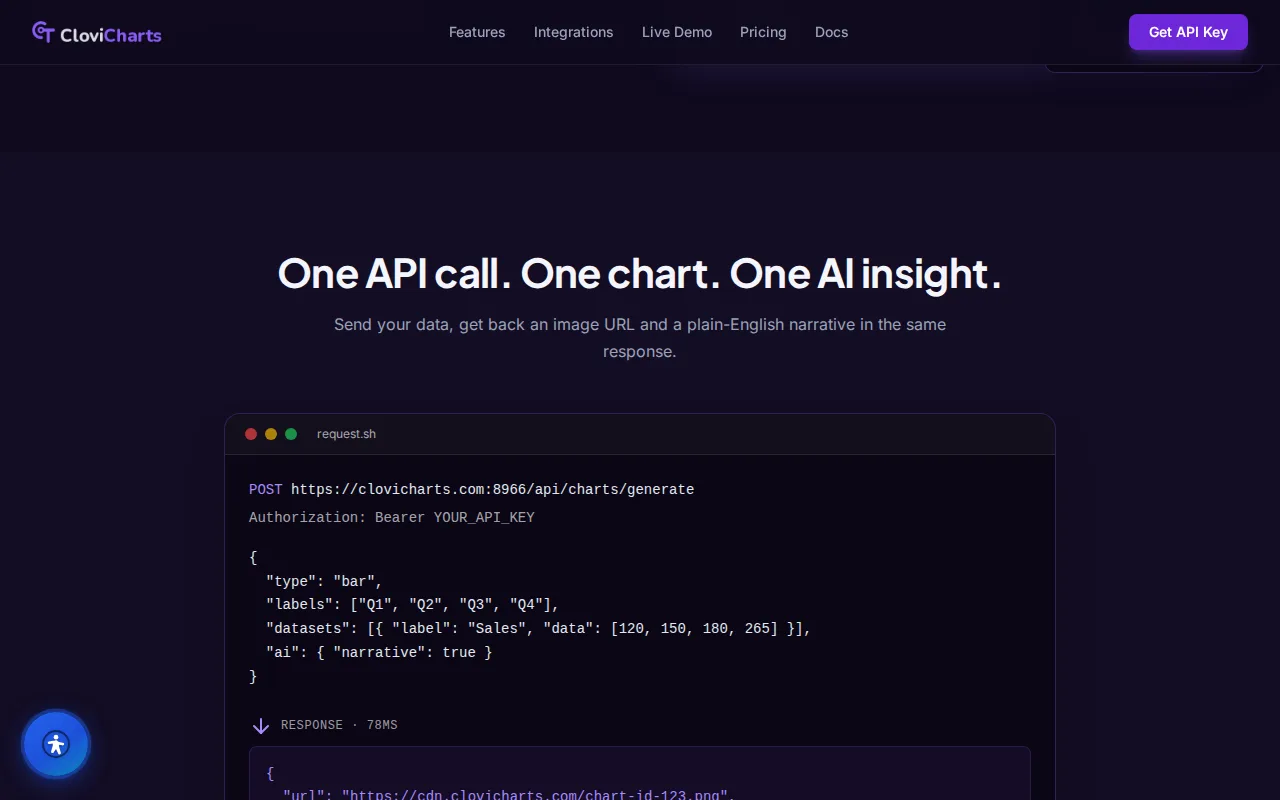Open the accessibility options widget
Viewport: 1280px width, 800px height.
point(56,744)
